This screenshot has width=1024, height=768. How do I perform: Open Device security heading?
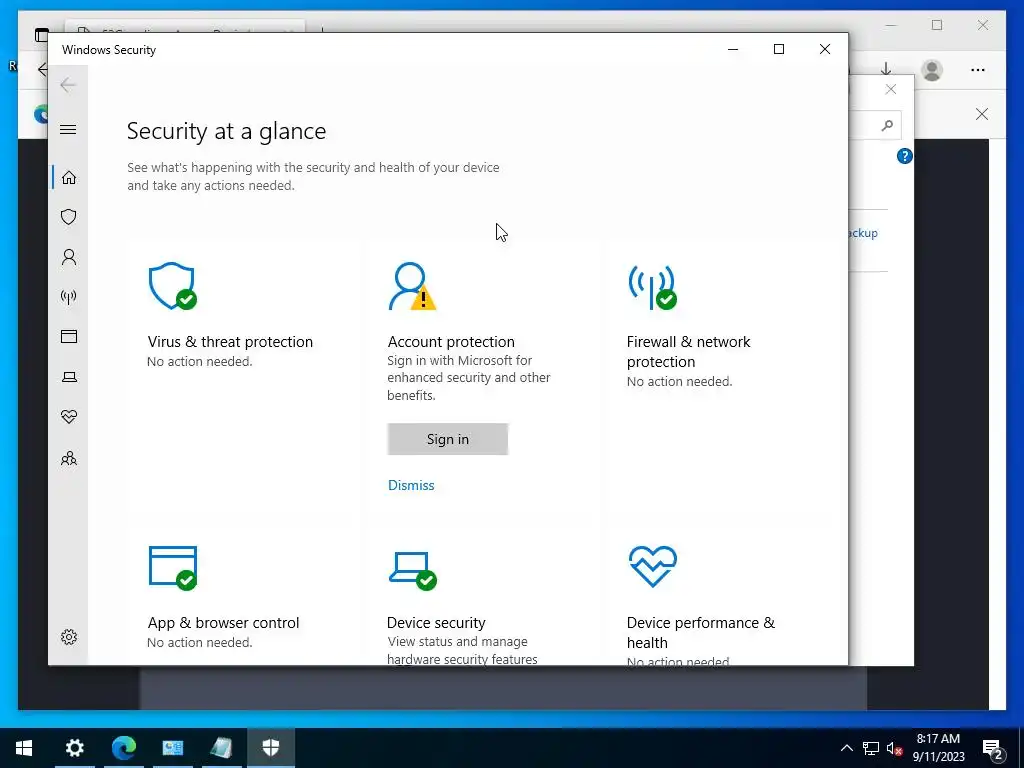(x=436, y=622)
